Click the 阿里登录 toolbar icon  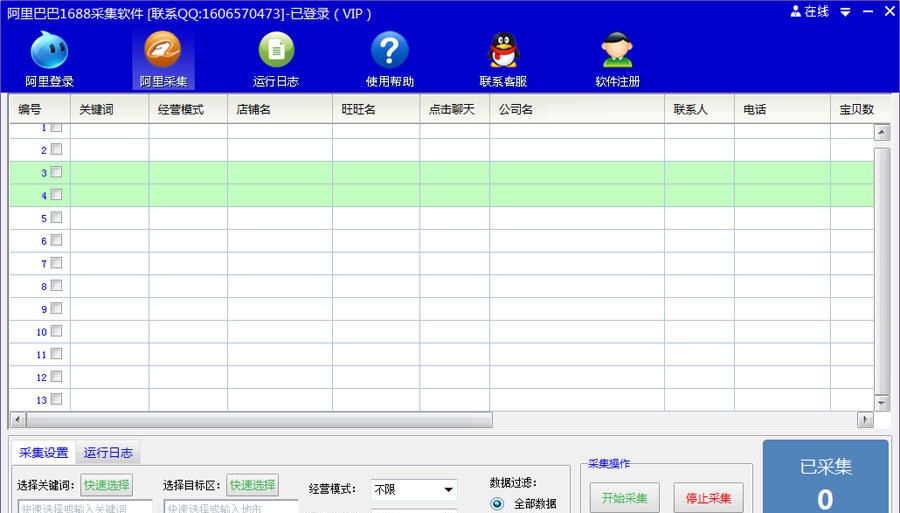click(x=49, y=51)
